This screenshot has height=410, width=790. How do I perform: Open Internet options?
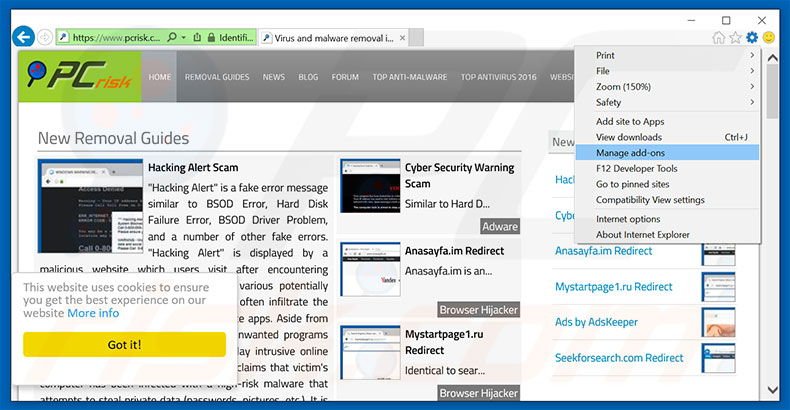coord(668,219)
